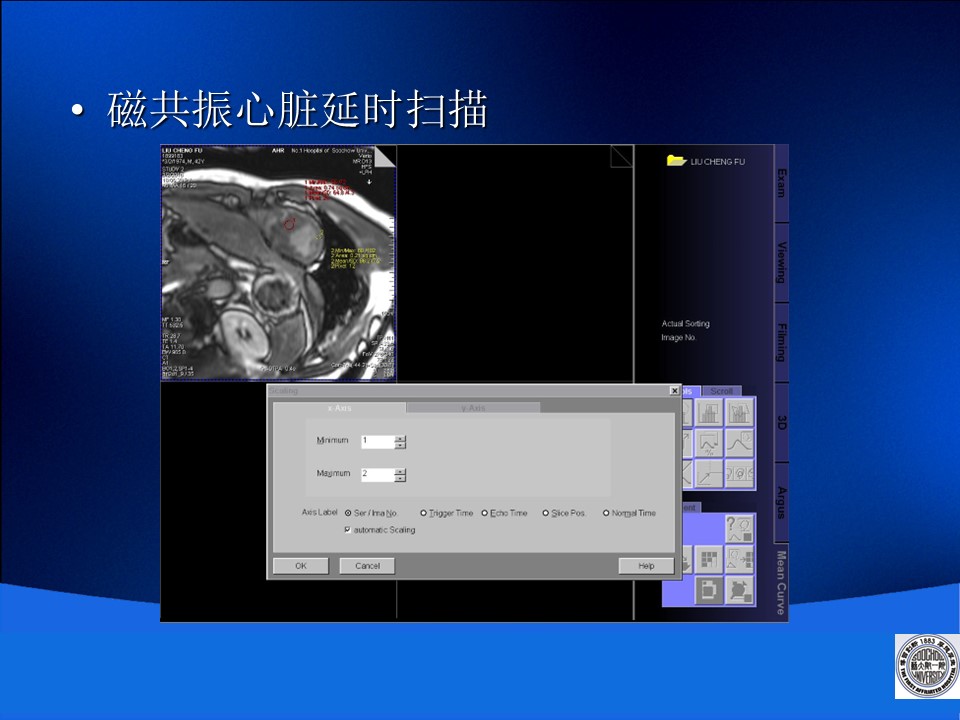Click the histogram evaluation tool icon

708,412
